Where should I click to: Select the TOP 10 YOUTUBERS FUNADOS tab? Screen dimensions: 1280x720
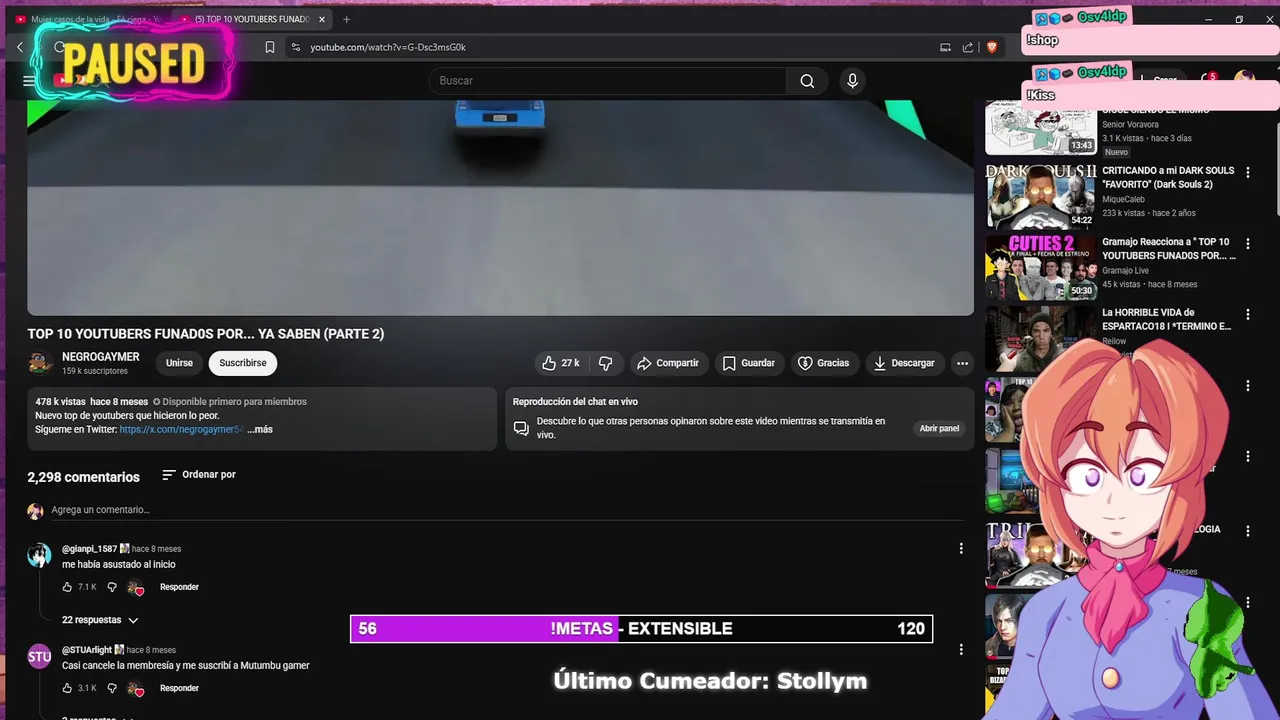(251, 19)
